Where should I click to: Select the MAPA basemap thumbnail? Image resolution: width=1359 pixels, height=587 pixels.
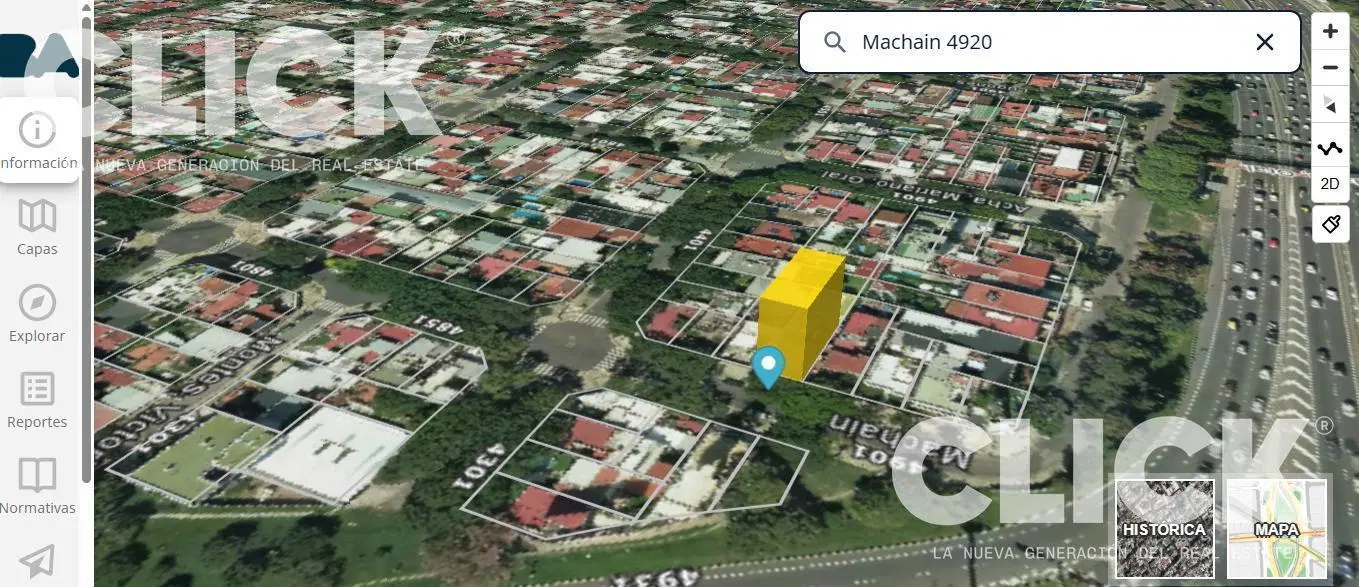point(1276,529)
